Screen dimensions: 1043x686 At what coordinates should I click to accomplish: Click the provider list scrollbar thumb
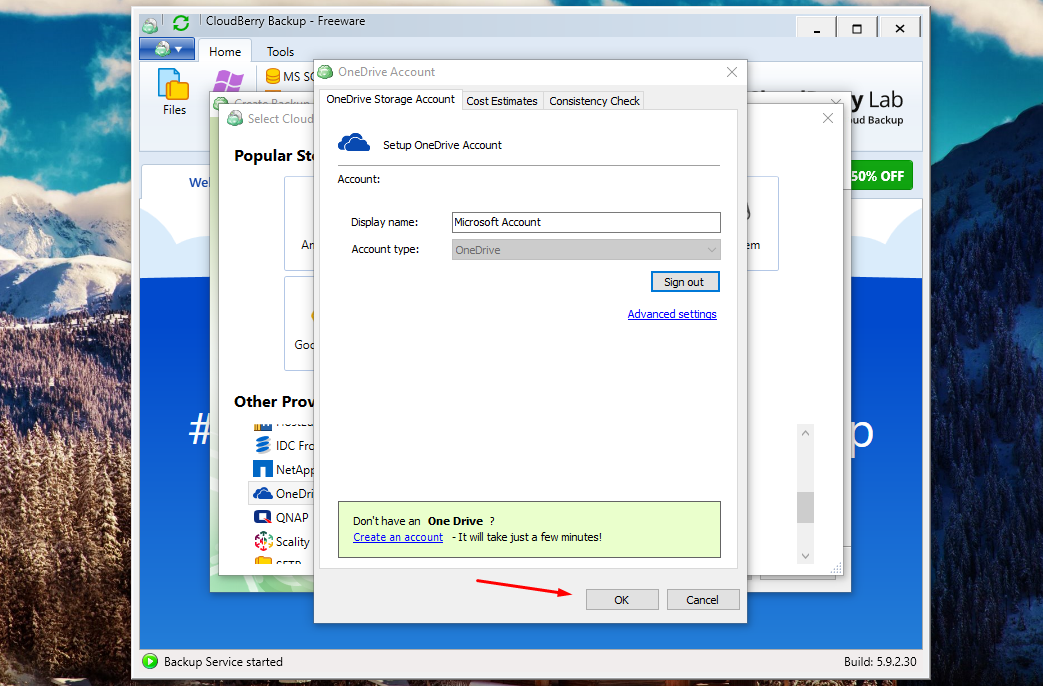coord(805,507)
